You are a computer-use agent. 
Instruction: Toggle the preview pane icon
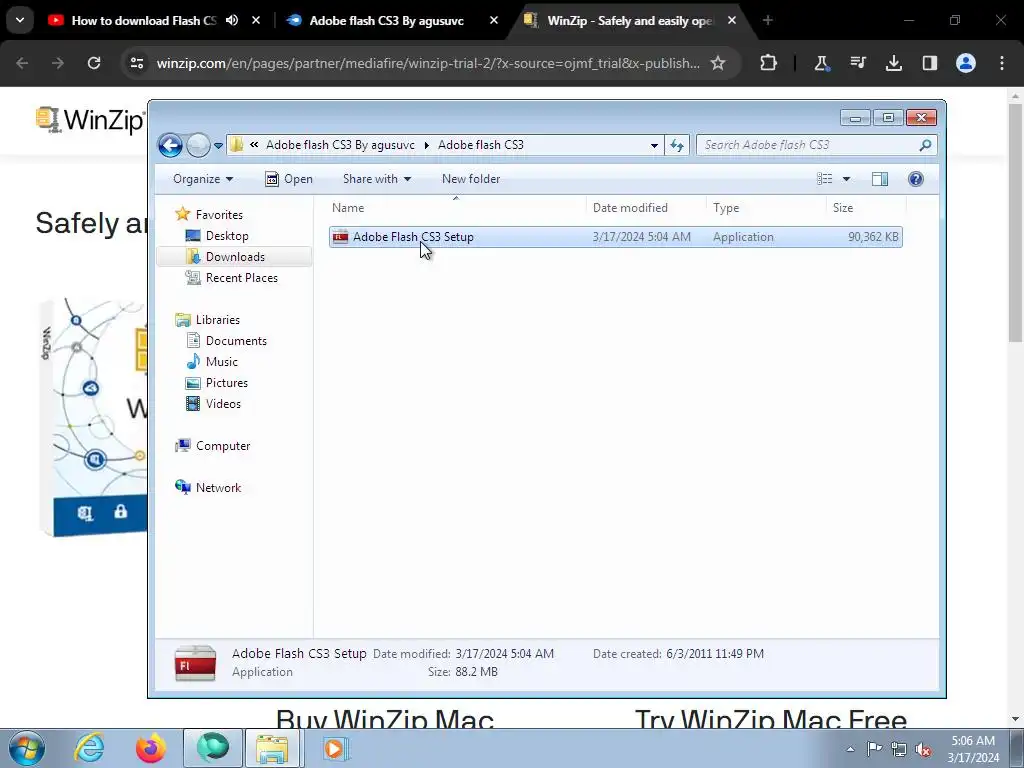[x=880, y=179]
